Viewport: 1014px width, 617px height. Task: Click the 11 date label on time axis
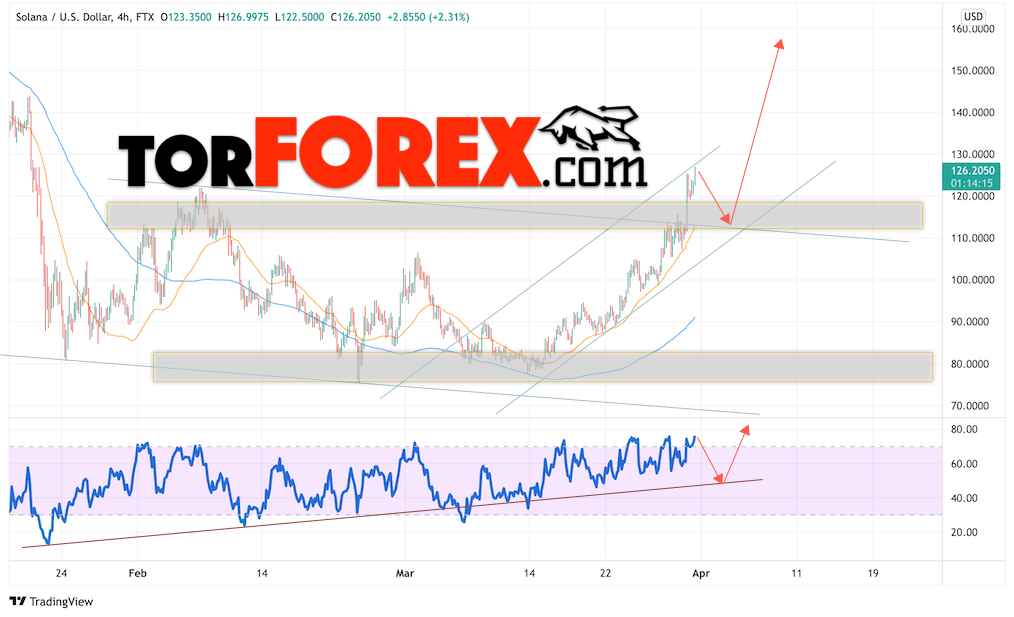pos(796,573)
